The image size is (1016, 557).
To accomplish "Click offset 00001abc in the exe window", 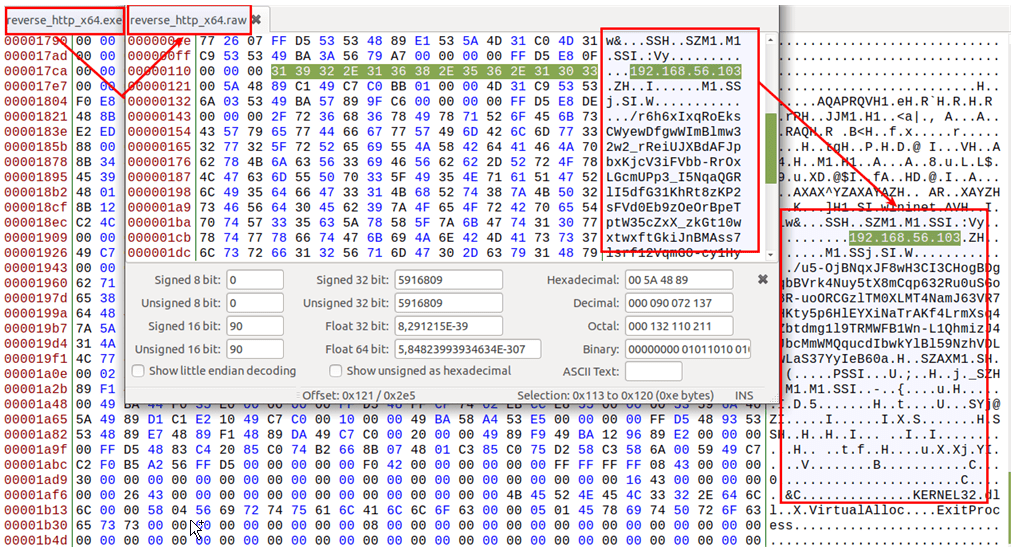I will click(x=36, y=464).
